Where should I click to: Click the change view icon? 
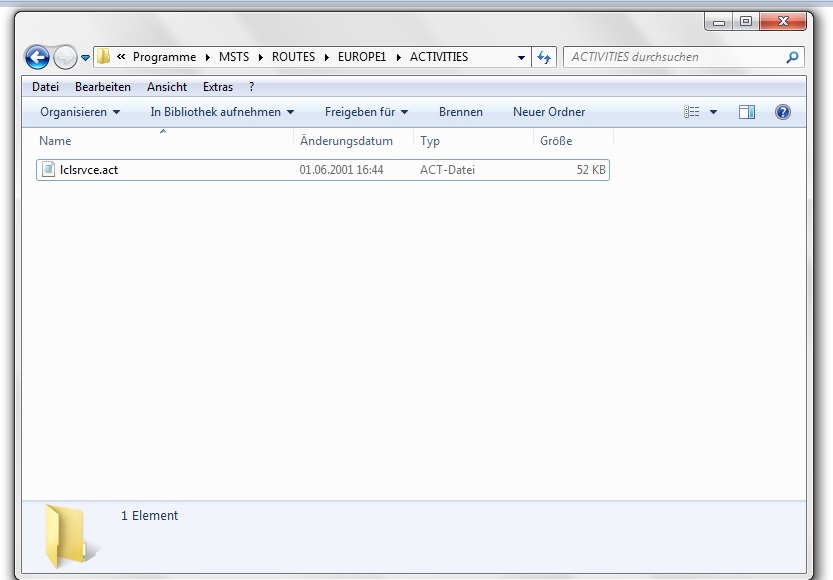tap(692, 112)
